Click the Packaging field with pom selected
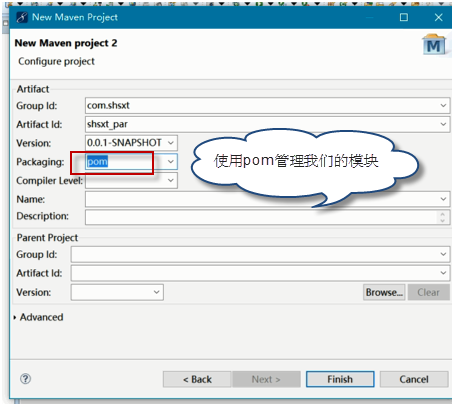This screenshot has width=454, height=406. click(131, 162)
